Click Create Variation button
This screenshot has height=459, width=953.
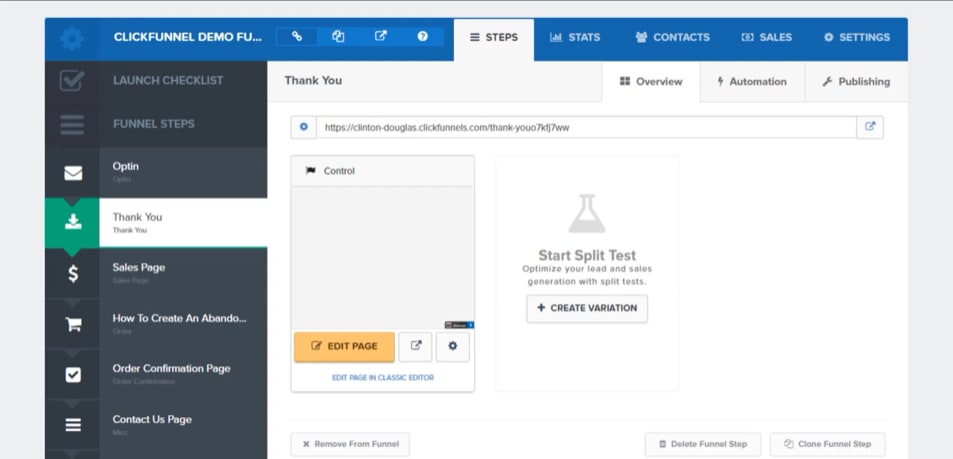(587, 308)
